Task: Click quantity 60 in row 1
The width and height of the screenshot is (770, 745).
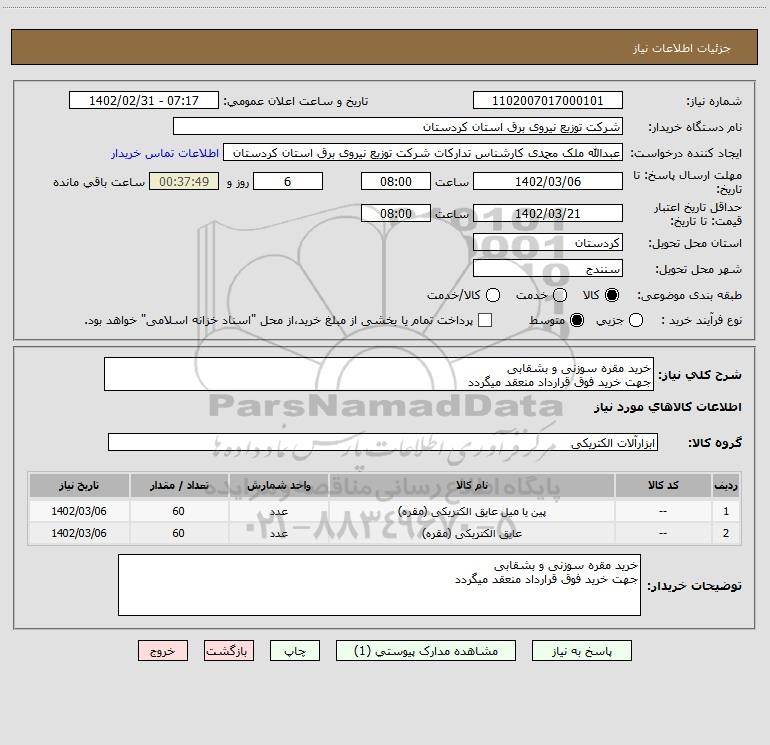Action: (178, 511)
